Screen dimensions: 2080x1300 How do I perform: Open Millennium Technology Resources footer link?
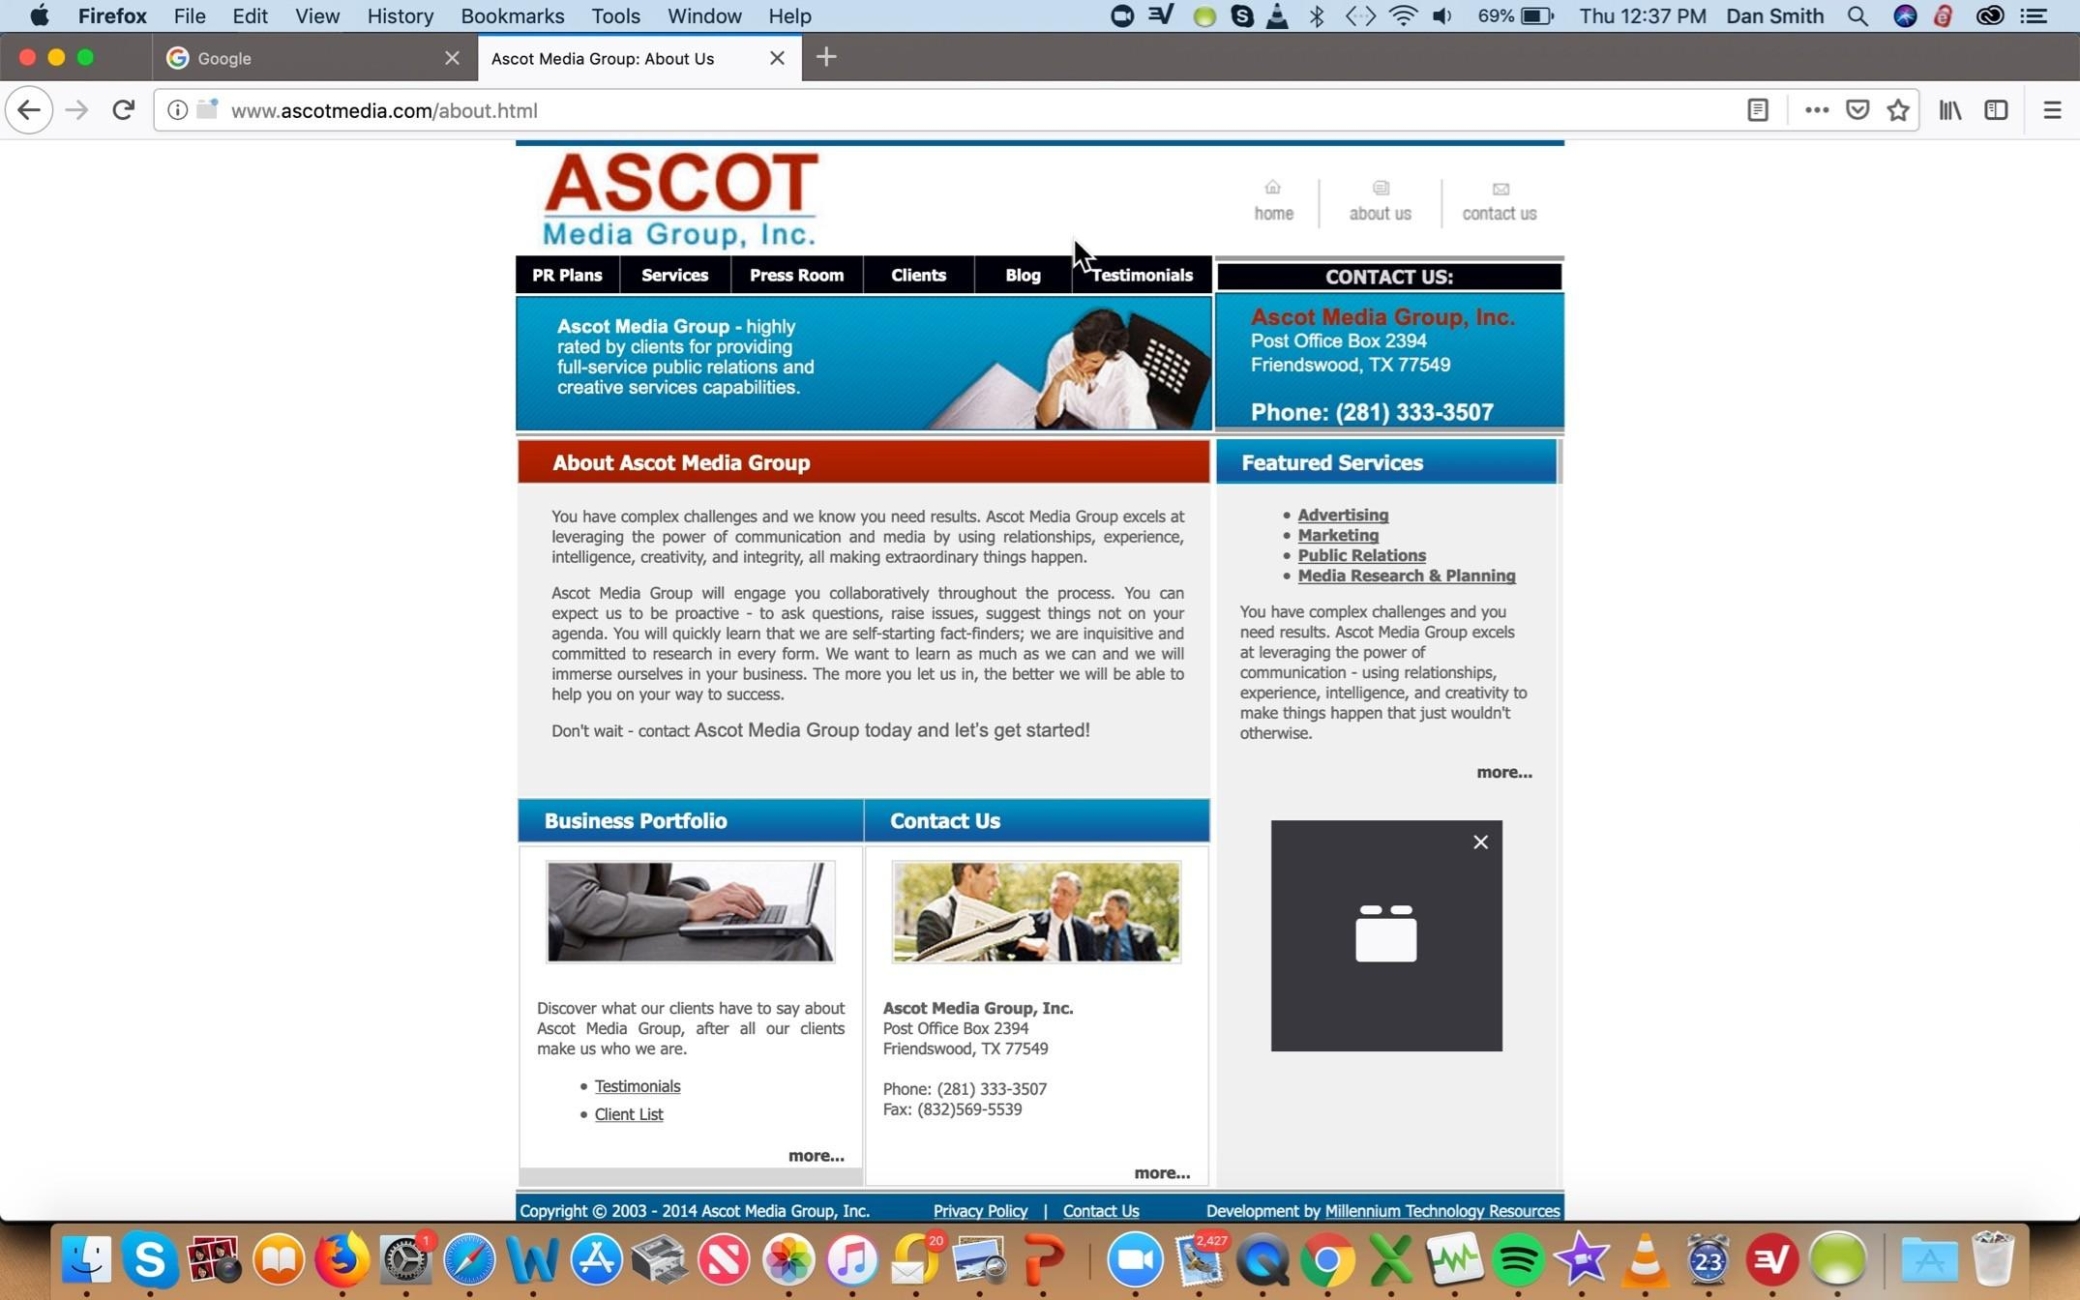pyautogui.click(x=1442, y=1211)
